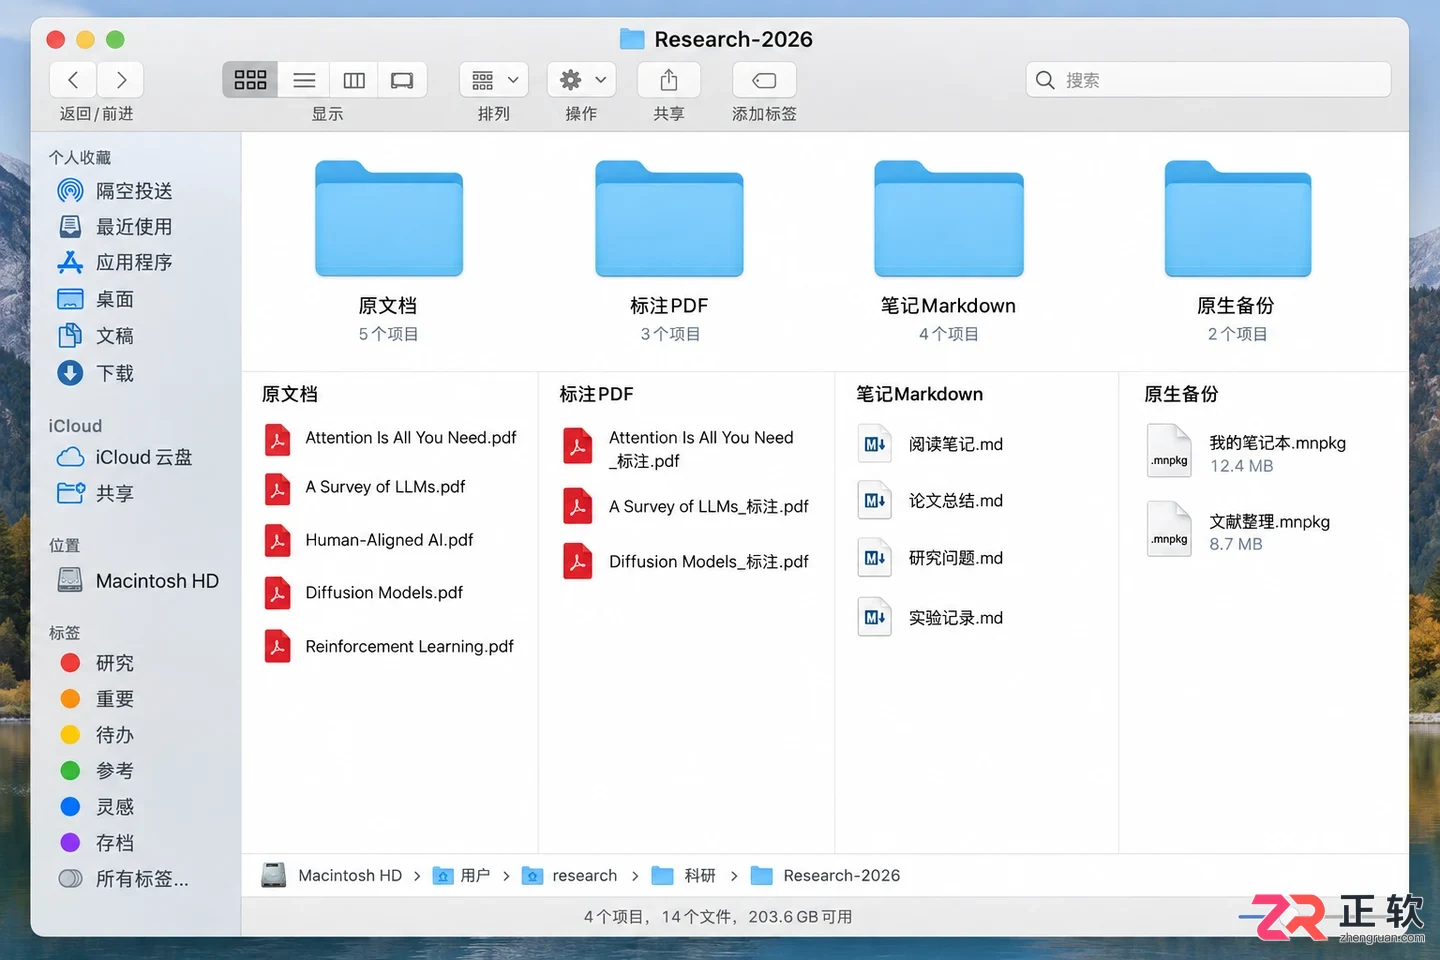The width and height of the screenshot is (1440, 960).
Task: Click the 原文档 column heading
Action: click(x=290, y=394)
